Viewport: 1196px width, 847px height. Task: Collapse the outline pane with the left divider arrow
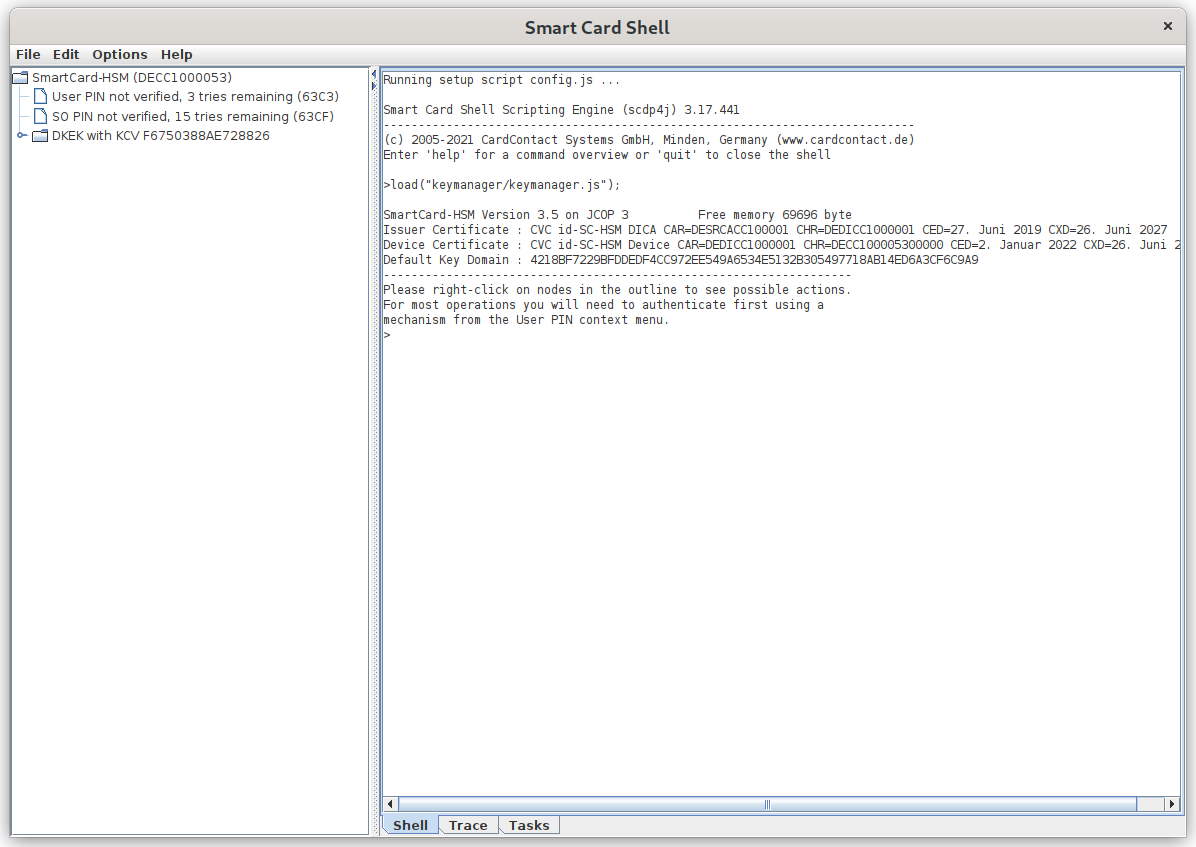[374, 74]
